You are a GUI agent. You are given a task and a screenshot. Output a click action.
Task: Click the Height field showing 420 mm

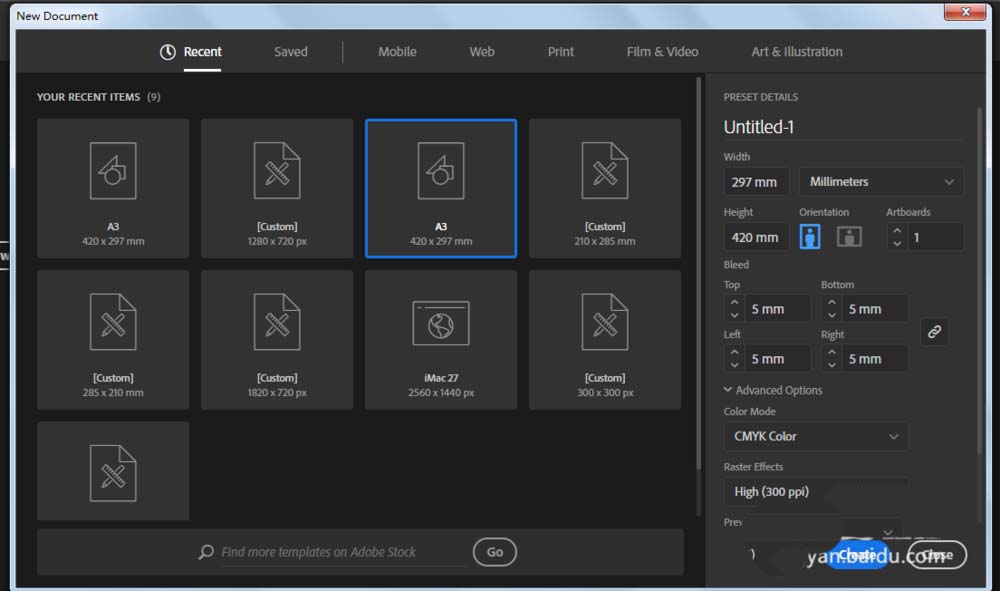point(756,237)
